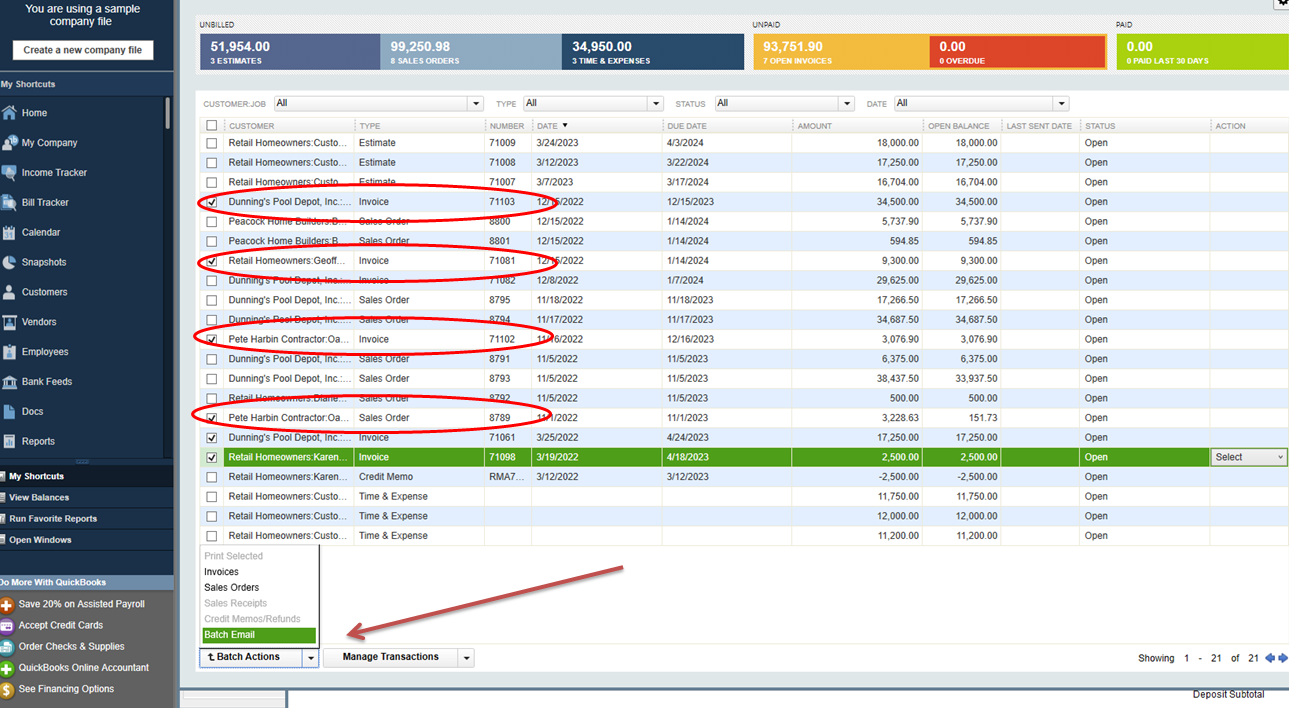The width and height of the screenshot is (1289, 708).
Task: Click the sidebar shortcuts scrollbar
Action: [x=168, y=114]
